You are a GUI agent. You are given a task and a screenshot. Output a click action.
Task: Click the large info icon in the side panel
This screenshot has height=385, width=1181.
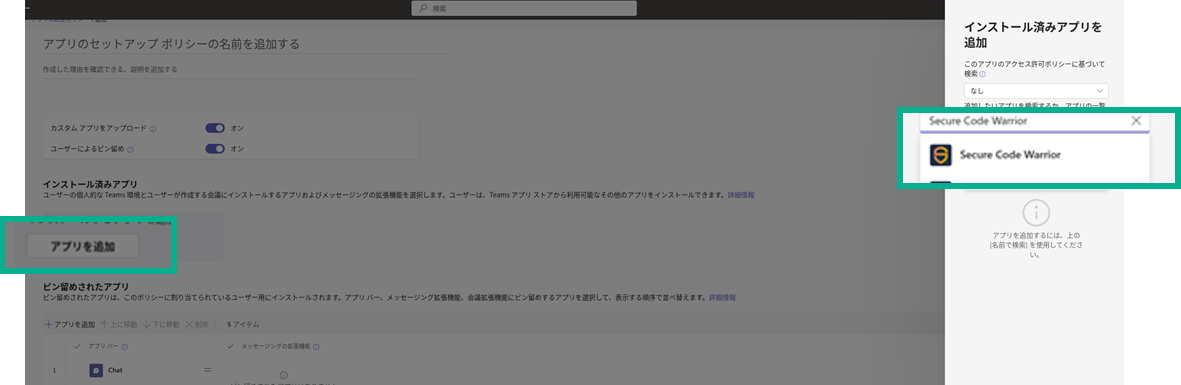coord(1036,213)
